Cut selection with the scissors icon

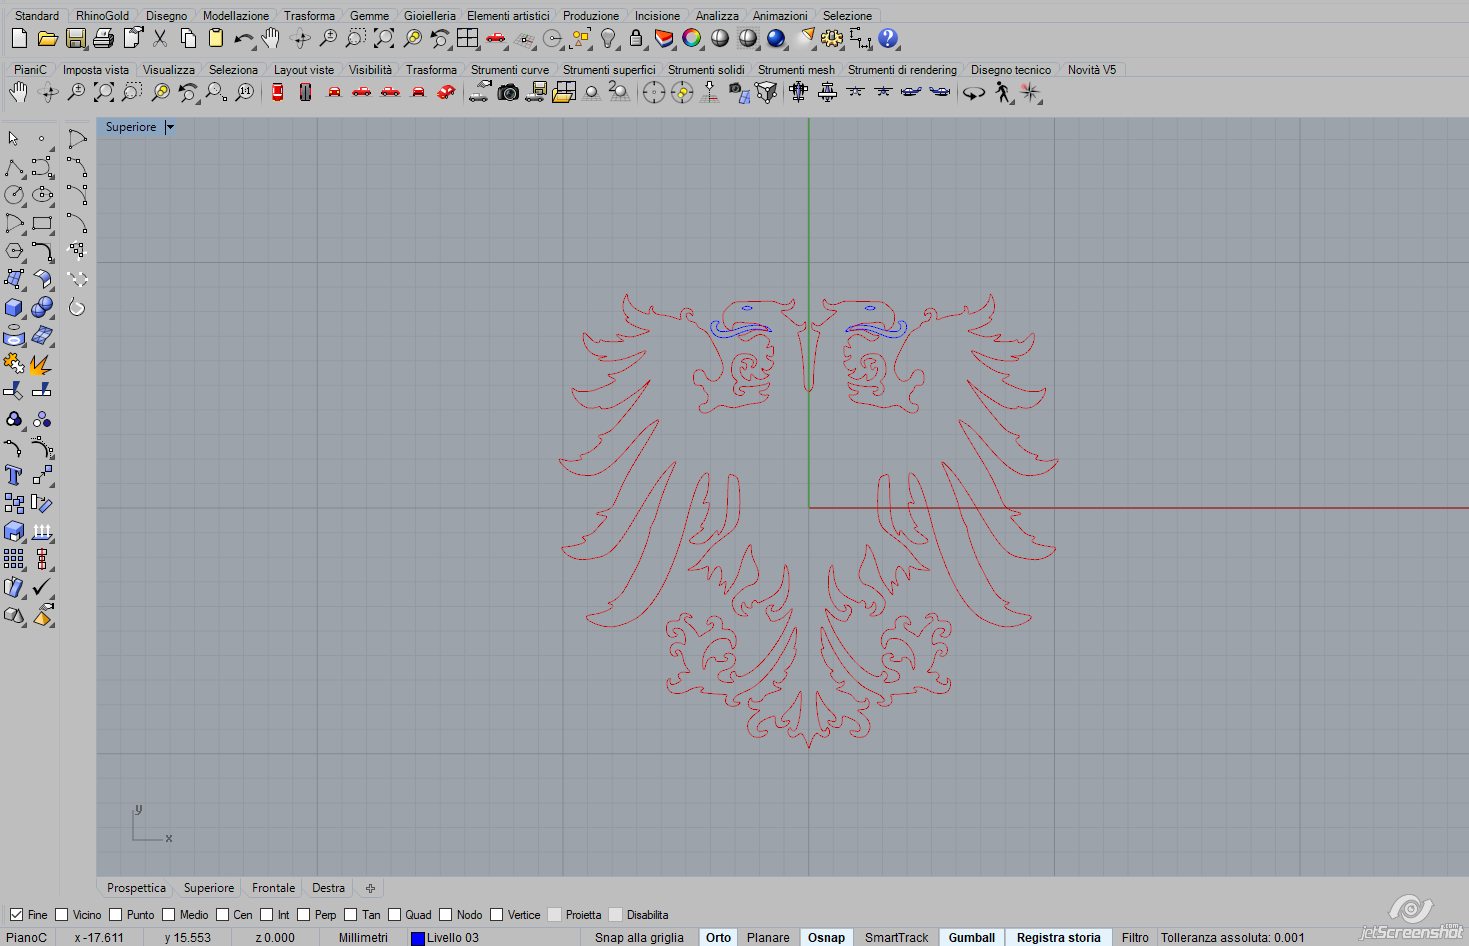pos(160,39)
